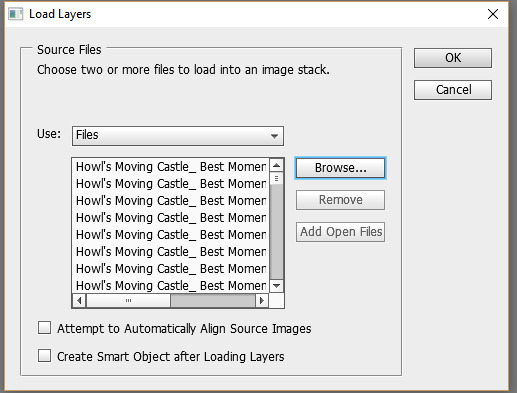The width and height of the screenshot is (517, 393).
Task: Enable Attempt to Automatically Align Source Images
Action: (x=44, y=328)
